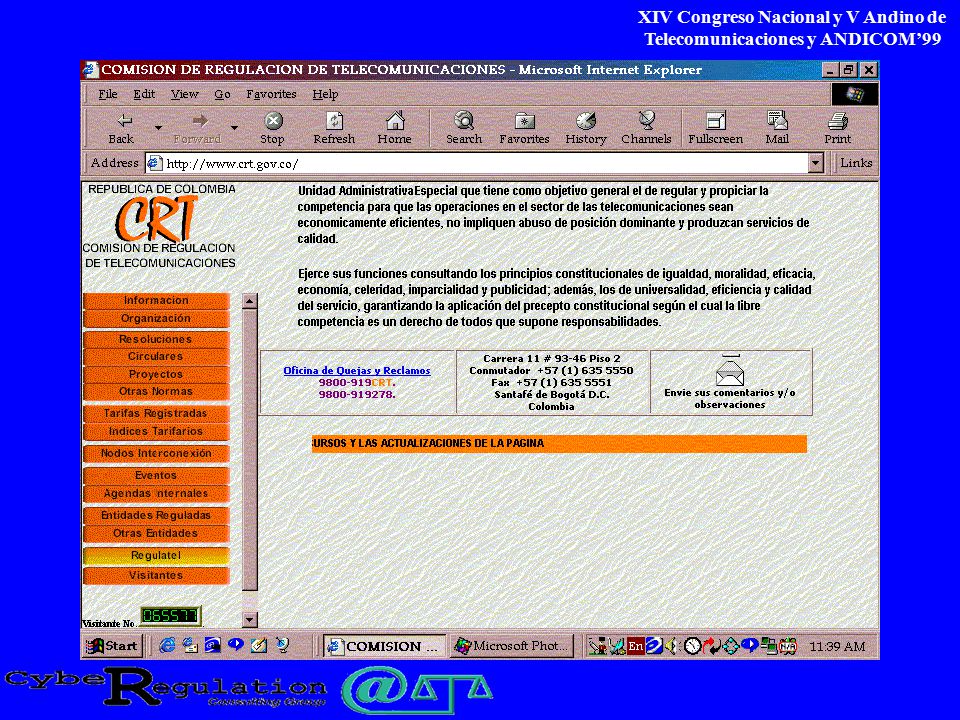Image resolution: width=960 pixels, height=720 pixels.
Task: Expand the Forward history dropdown arrow
Action: [x=234, y=128]
